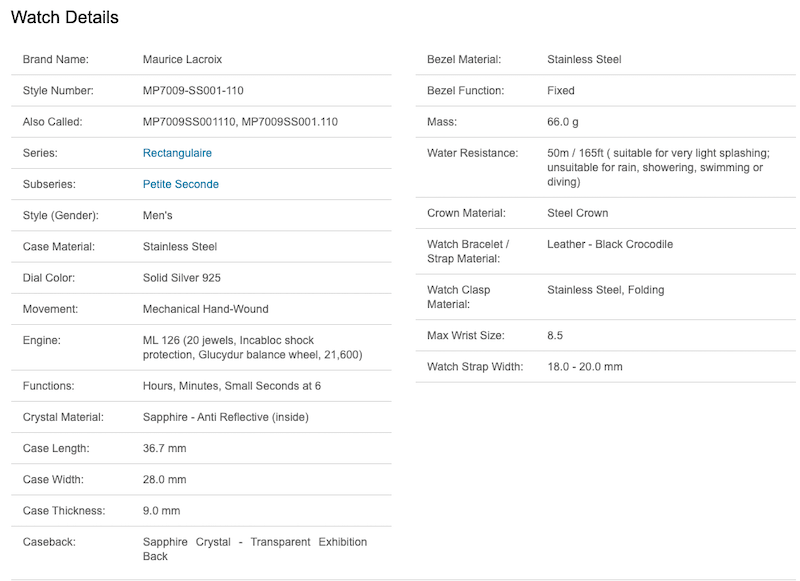Click the brand value Maurice Lacroix
The height and width of the screenshot is (581, 800).
[182, 59]
